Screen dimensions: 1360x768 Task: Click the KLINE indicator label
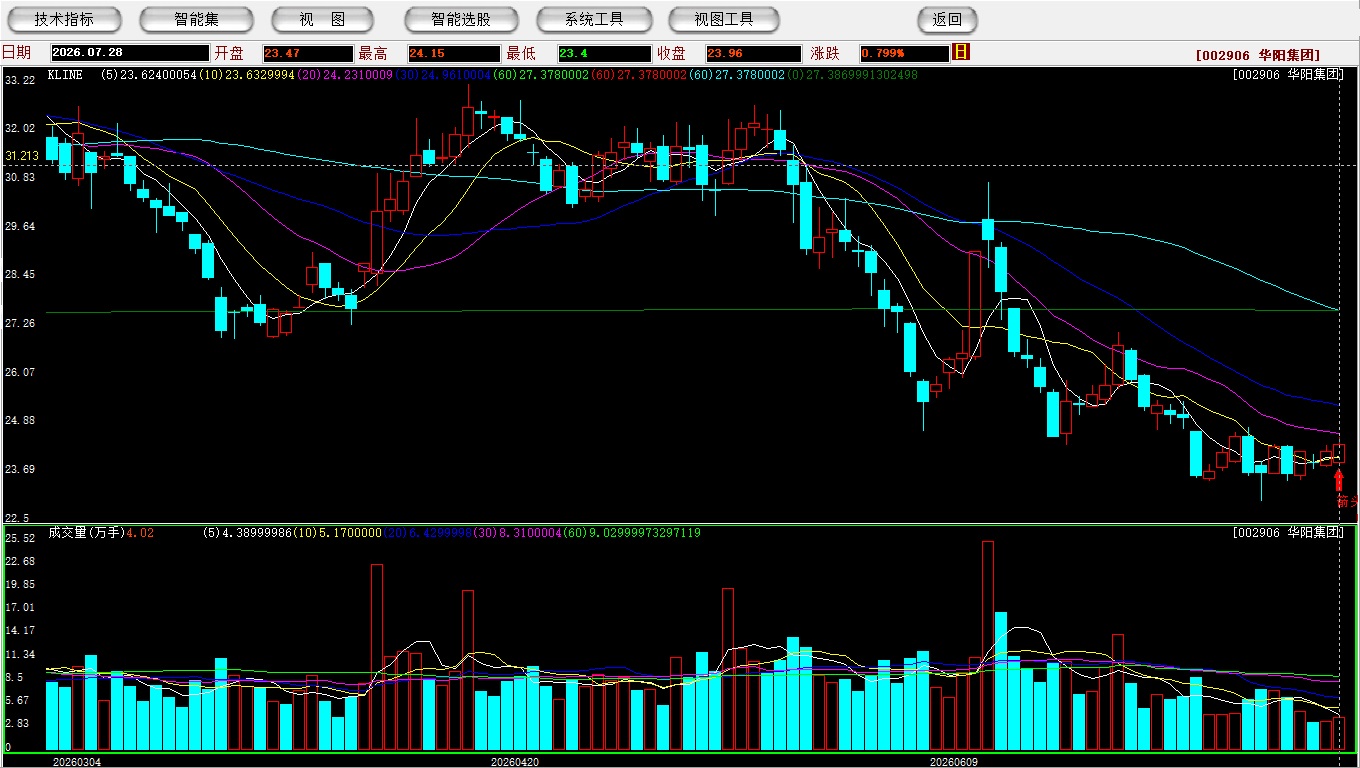[65, 74]
